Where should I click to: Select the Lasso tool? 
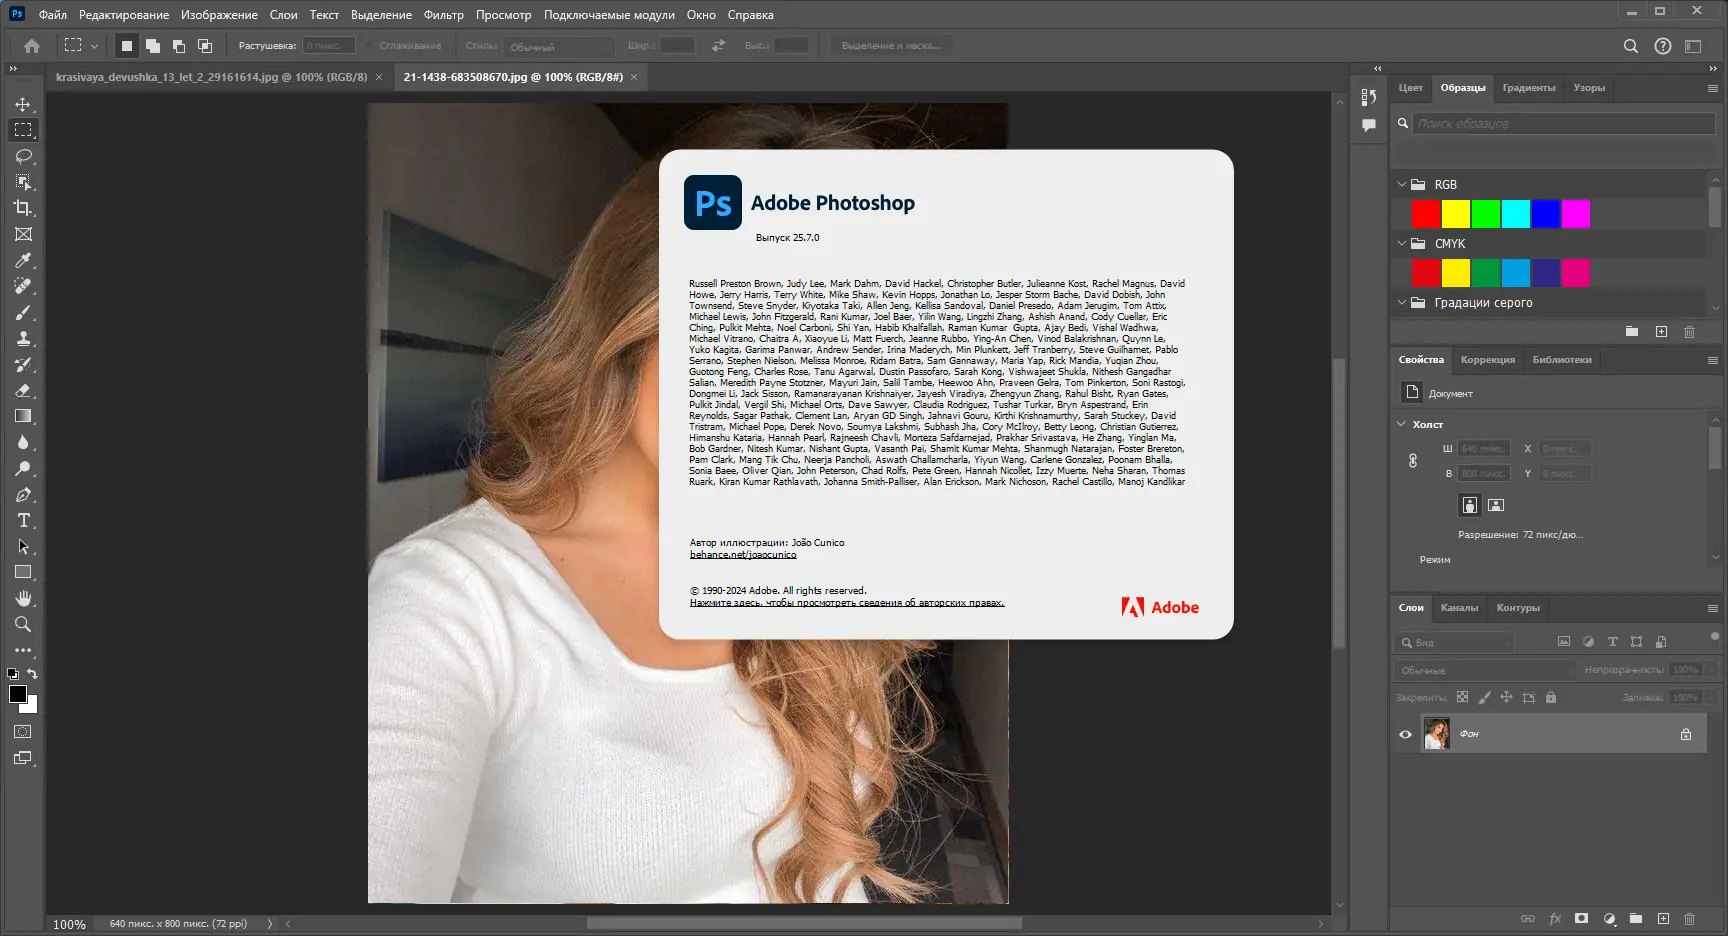23,156
